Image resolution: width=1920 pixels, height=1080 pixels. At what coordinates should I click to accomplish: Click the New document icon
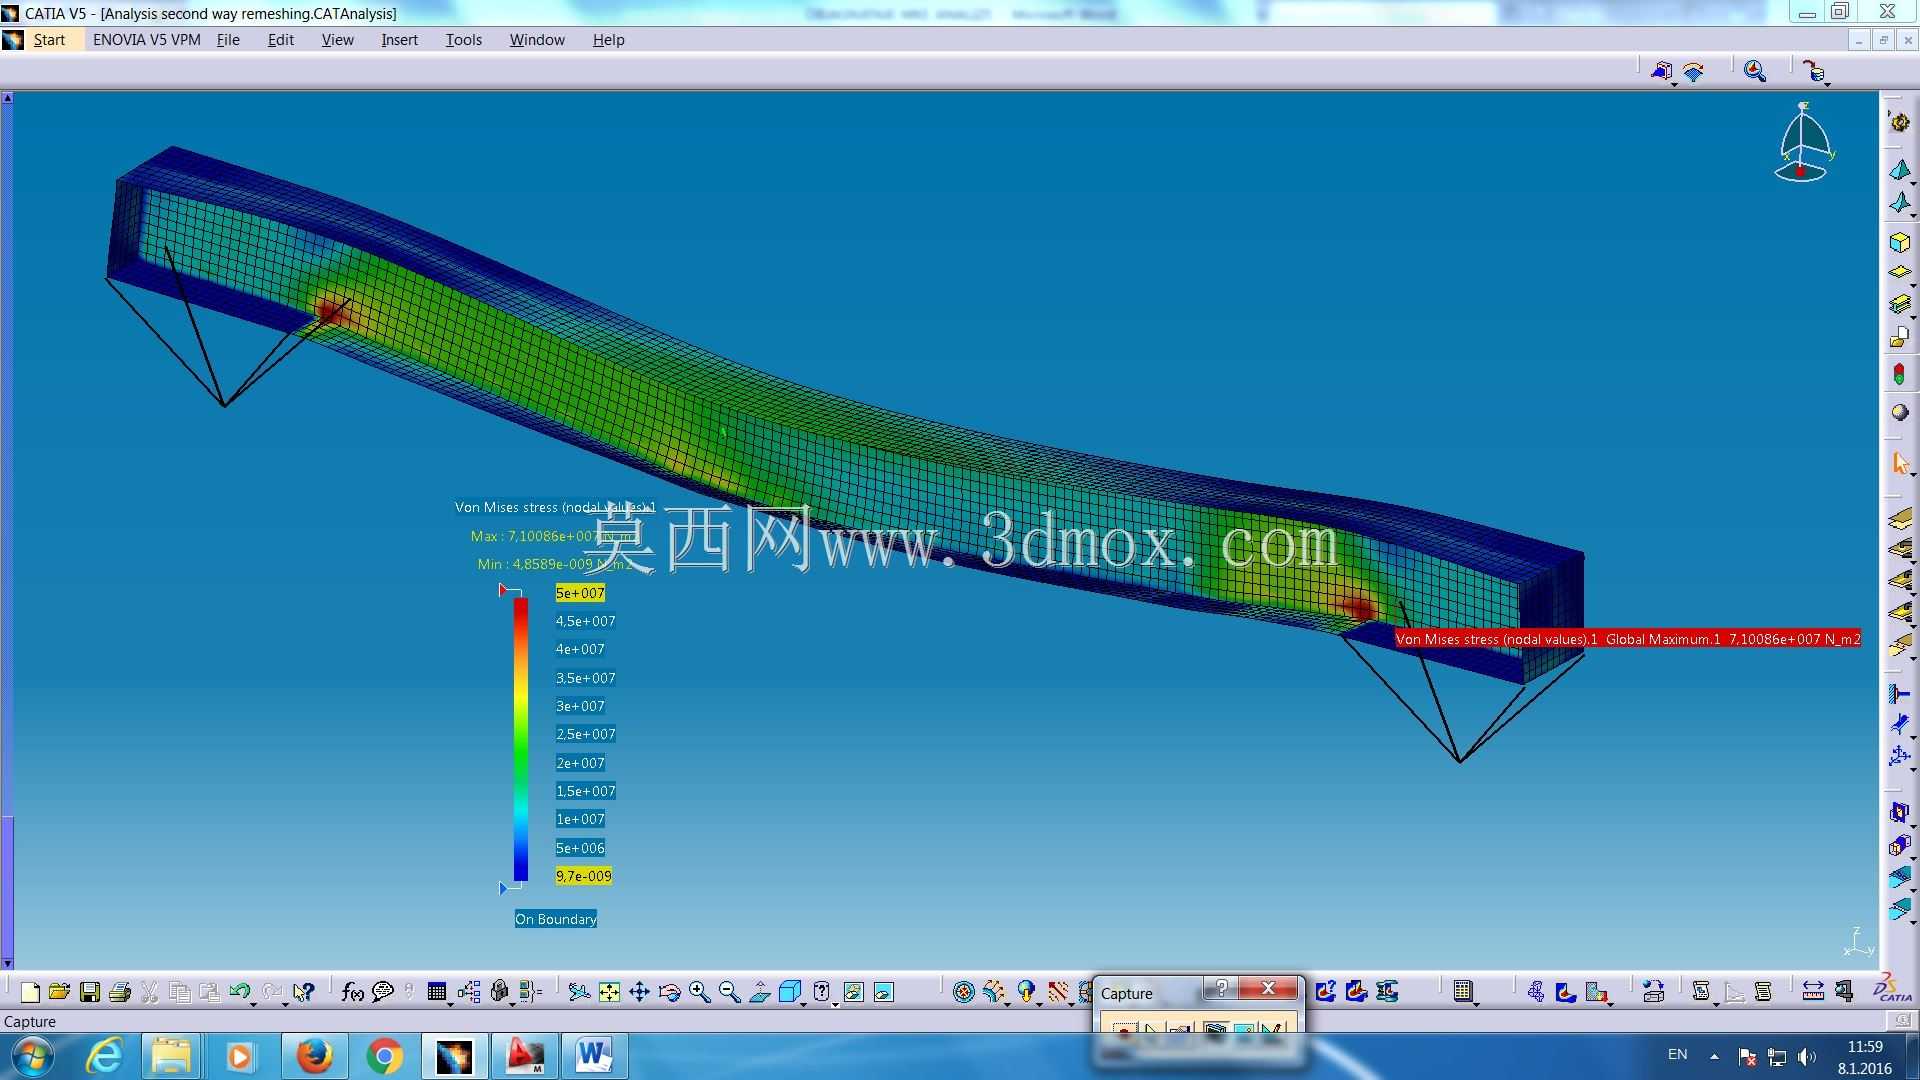point(30,992)
